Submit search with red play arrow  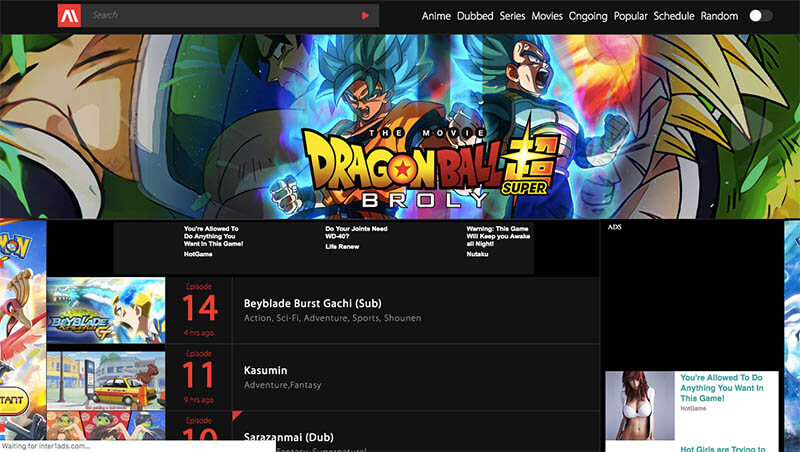click(x=365, y=16)
